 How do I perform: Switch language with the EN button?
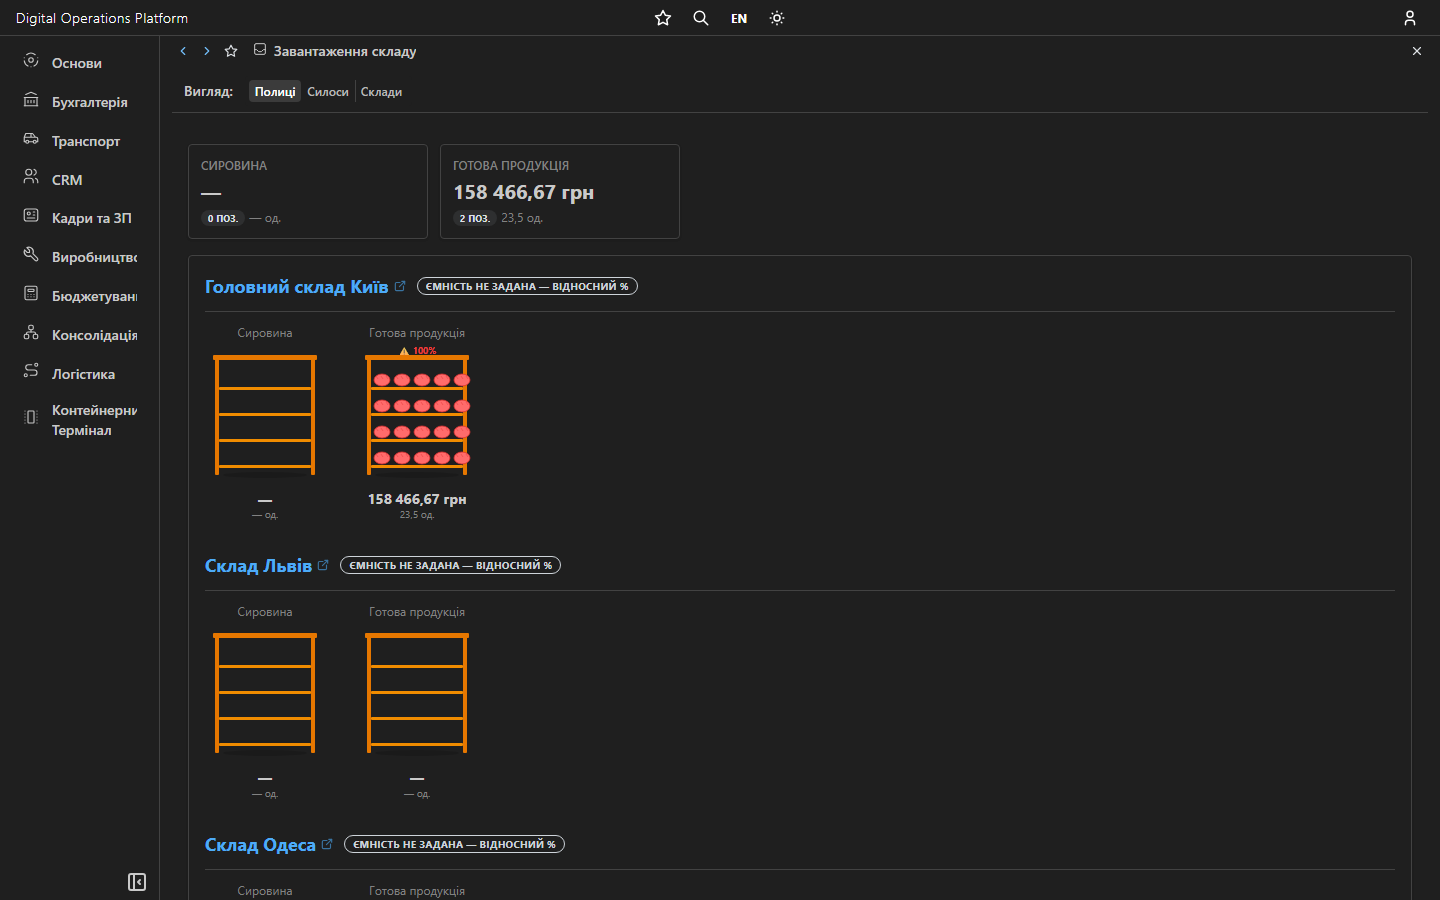click(x=739, y=18)
